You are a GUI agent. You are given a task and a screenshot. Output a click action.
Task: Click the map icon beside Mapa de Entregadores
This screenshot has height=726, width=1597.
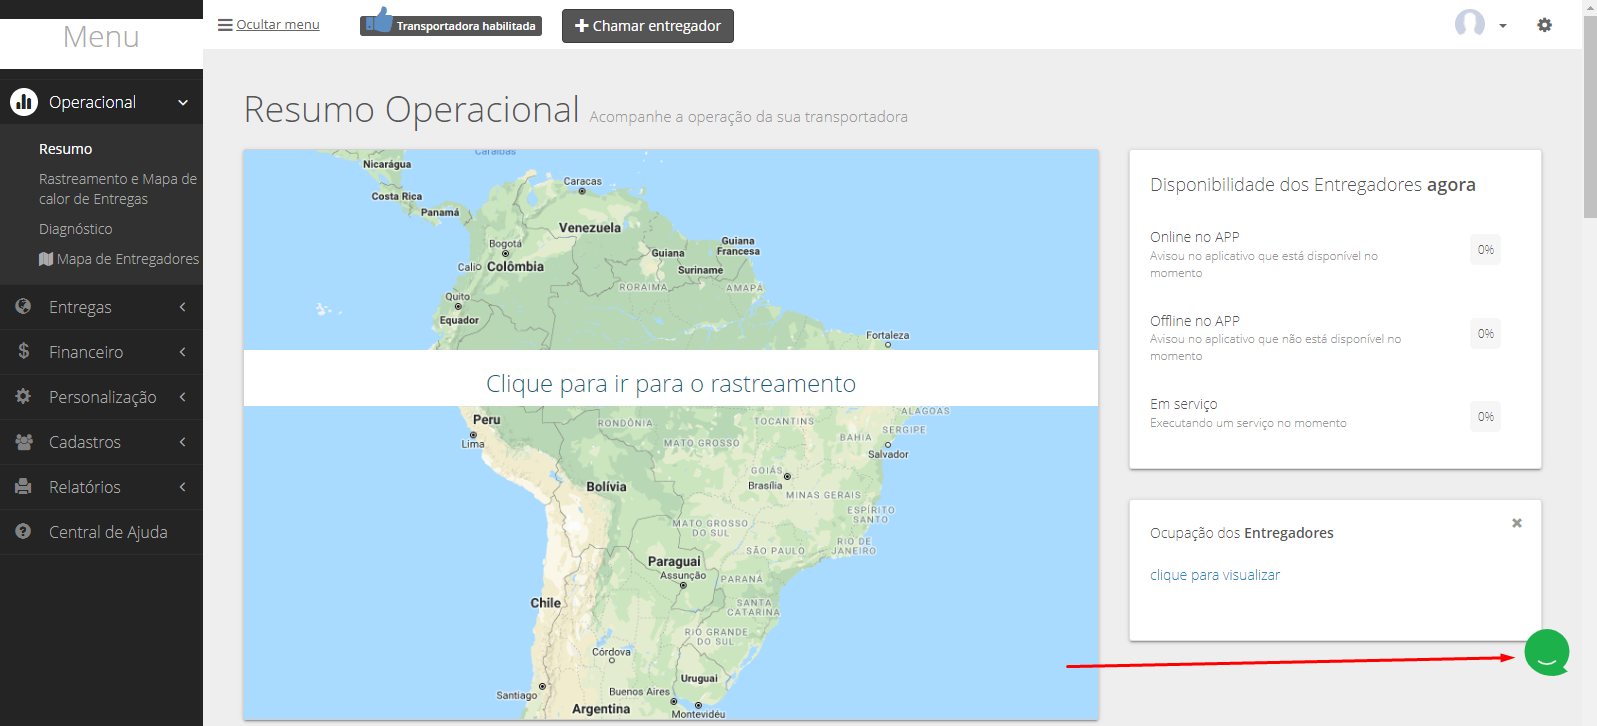click(46, 259)
